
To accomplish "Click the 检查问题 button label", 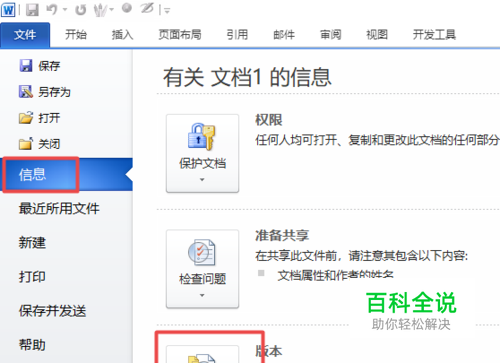I will click(202, 279).
